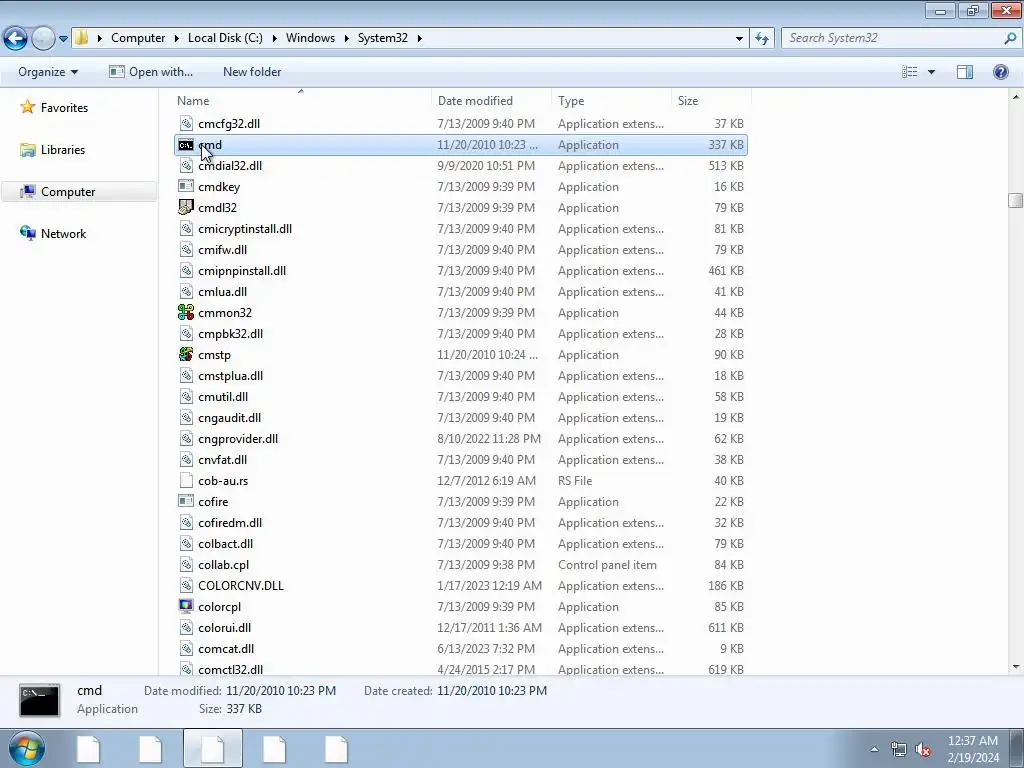The image size is (1024, 768).
Task: Open Windows Help question mark
Action: click(1000, 72)
